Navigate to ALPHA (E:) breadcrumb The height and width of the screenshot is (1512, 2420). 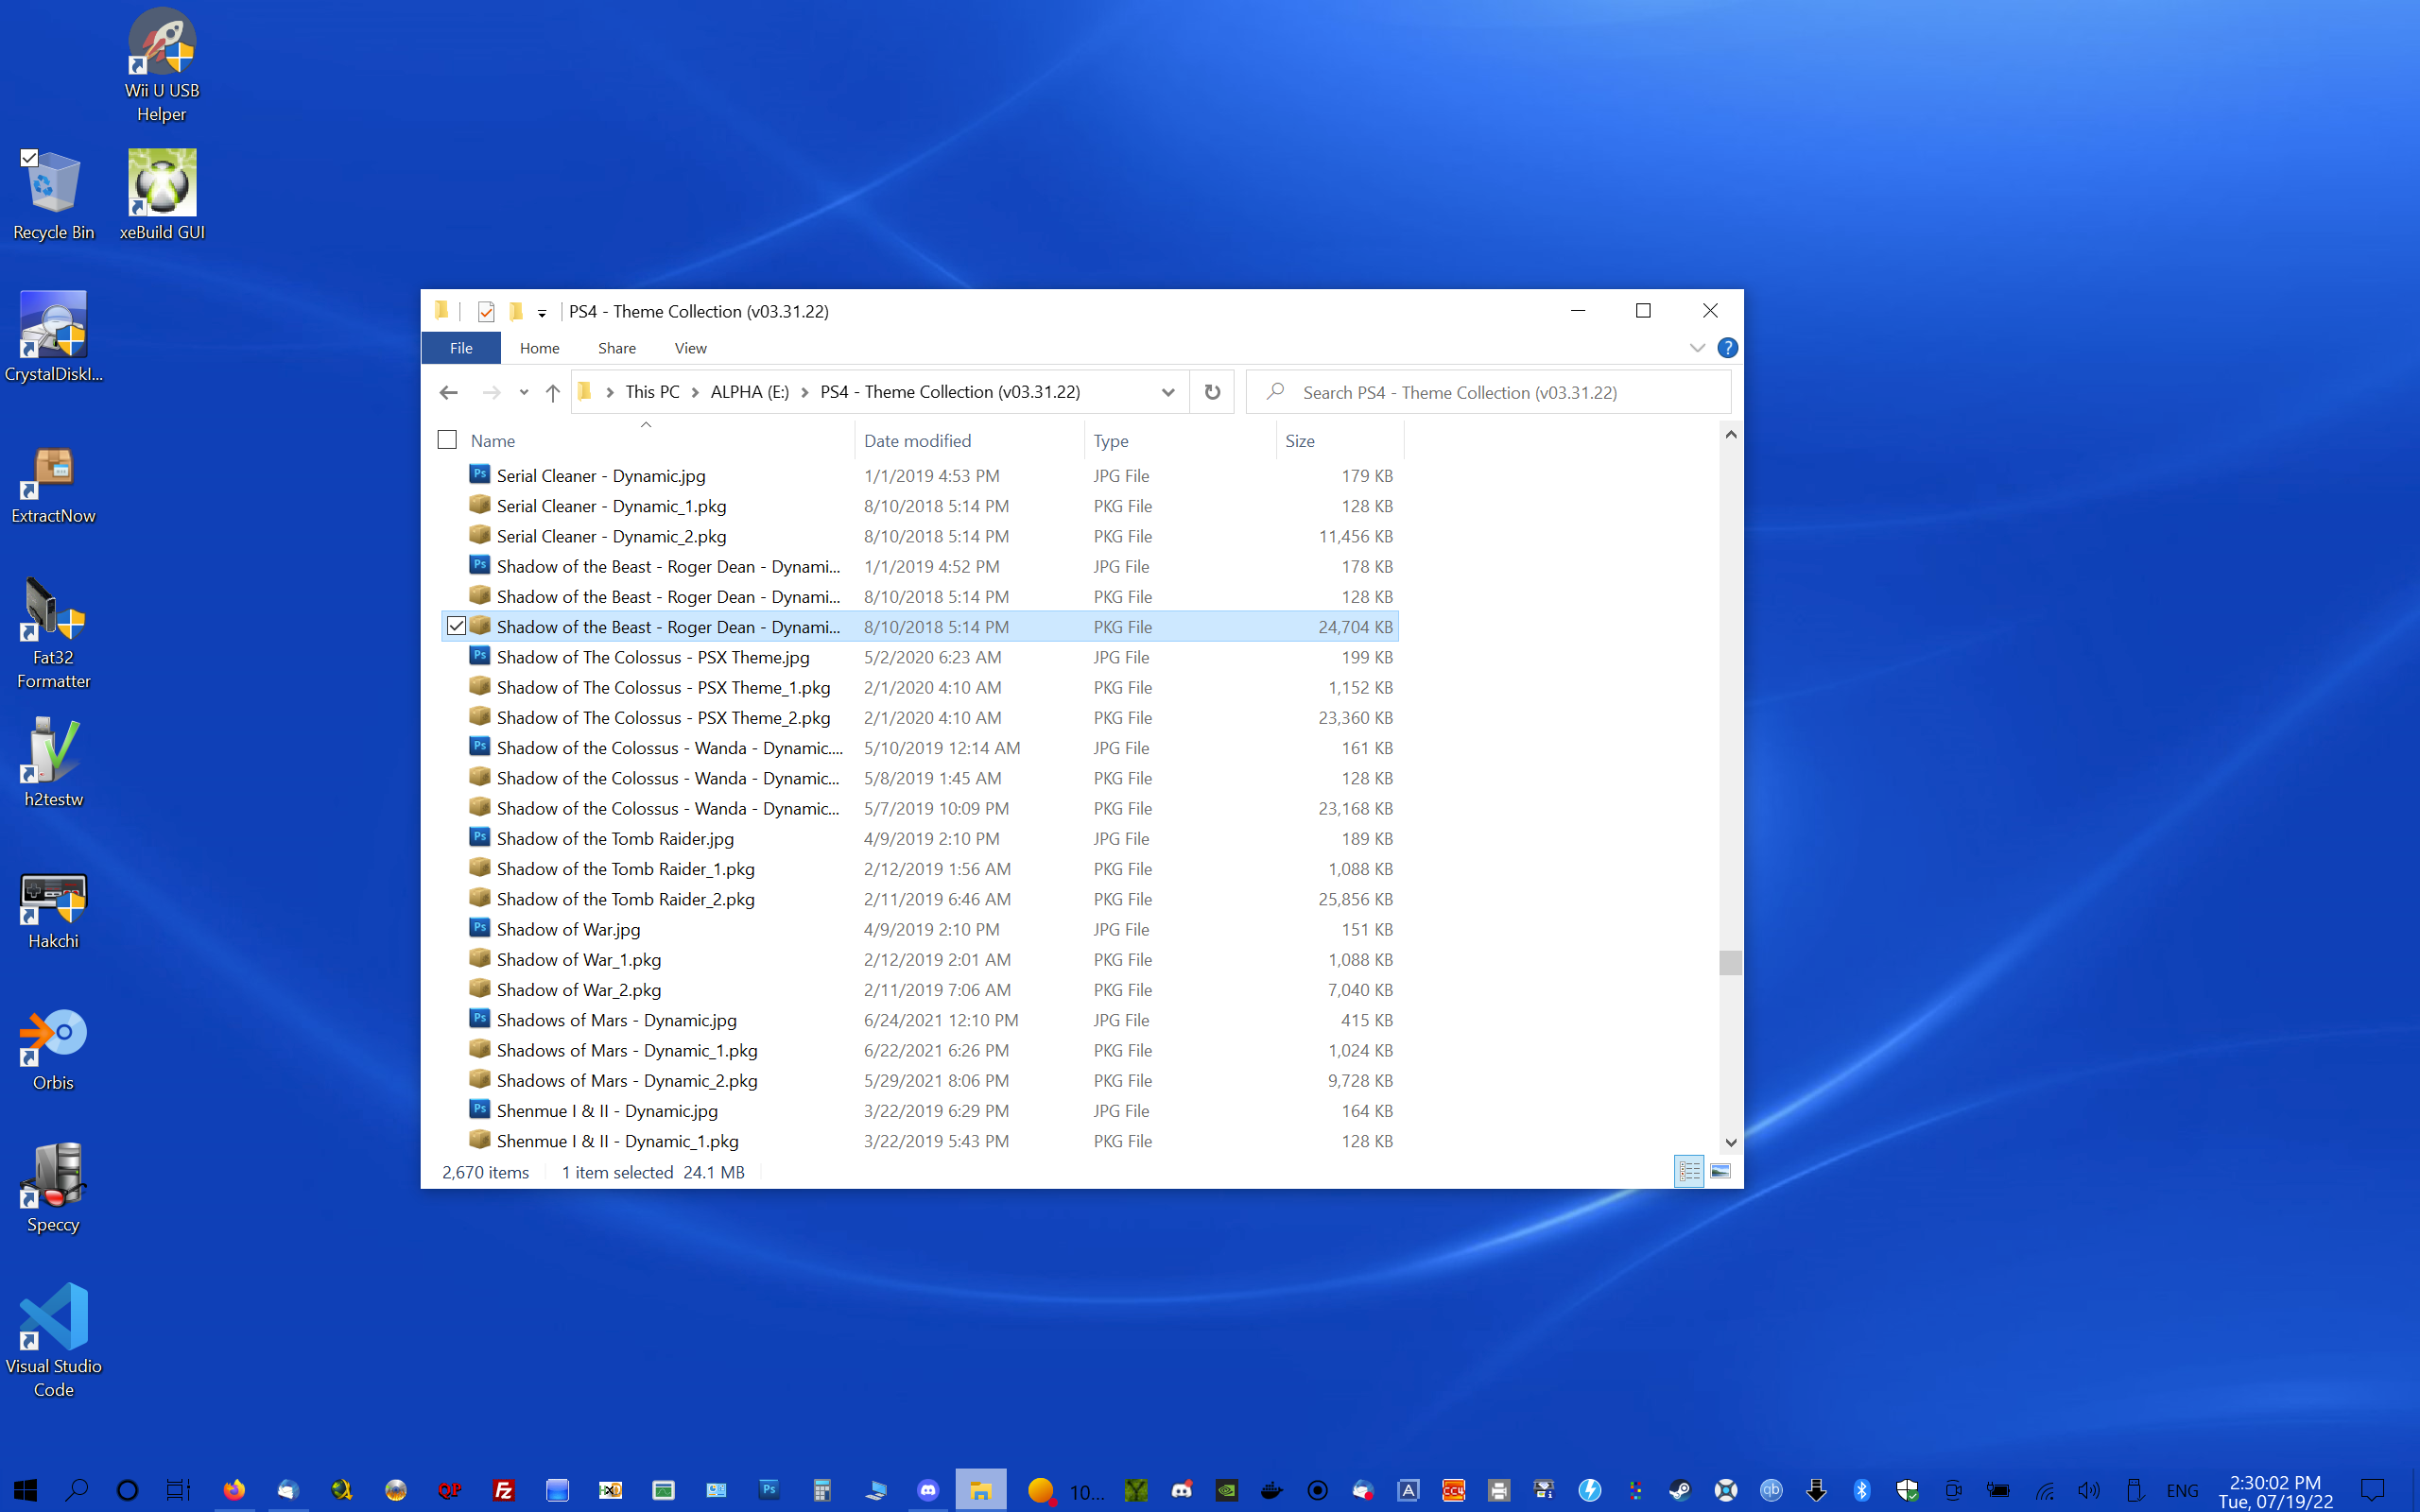coord(749,392)
